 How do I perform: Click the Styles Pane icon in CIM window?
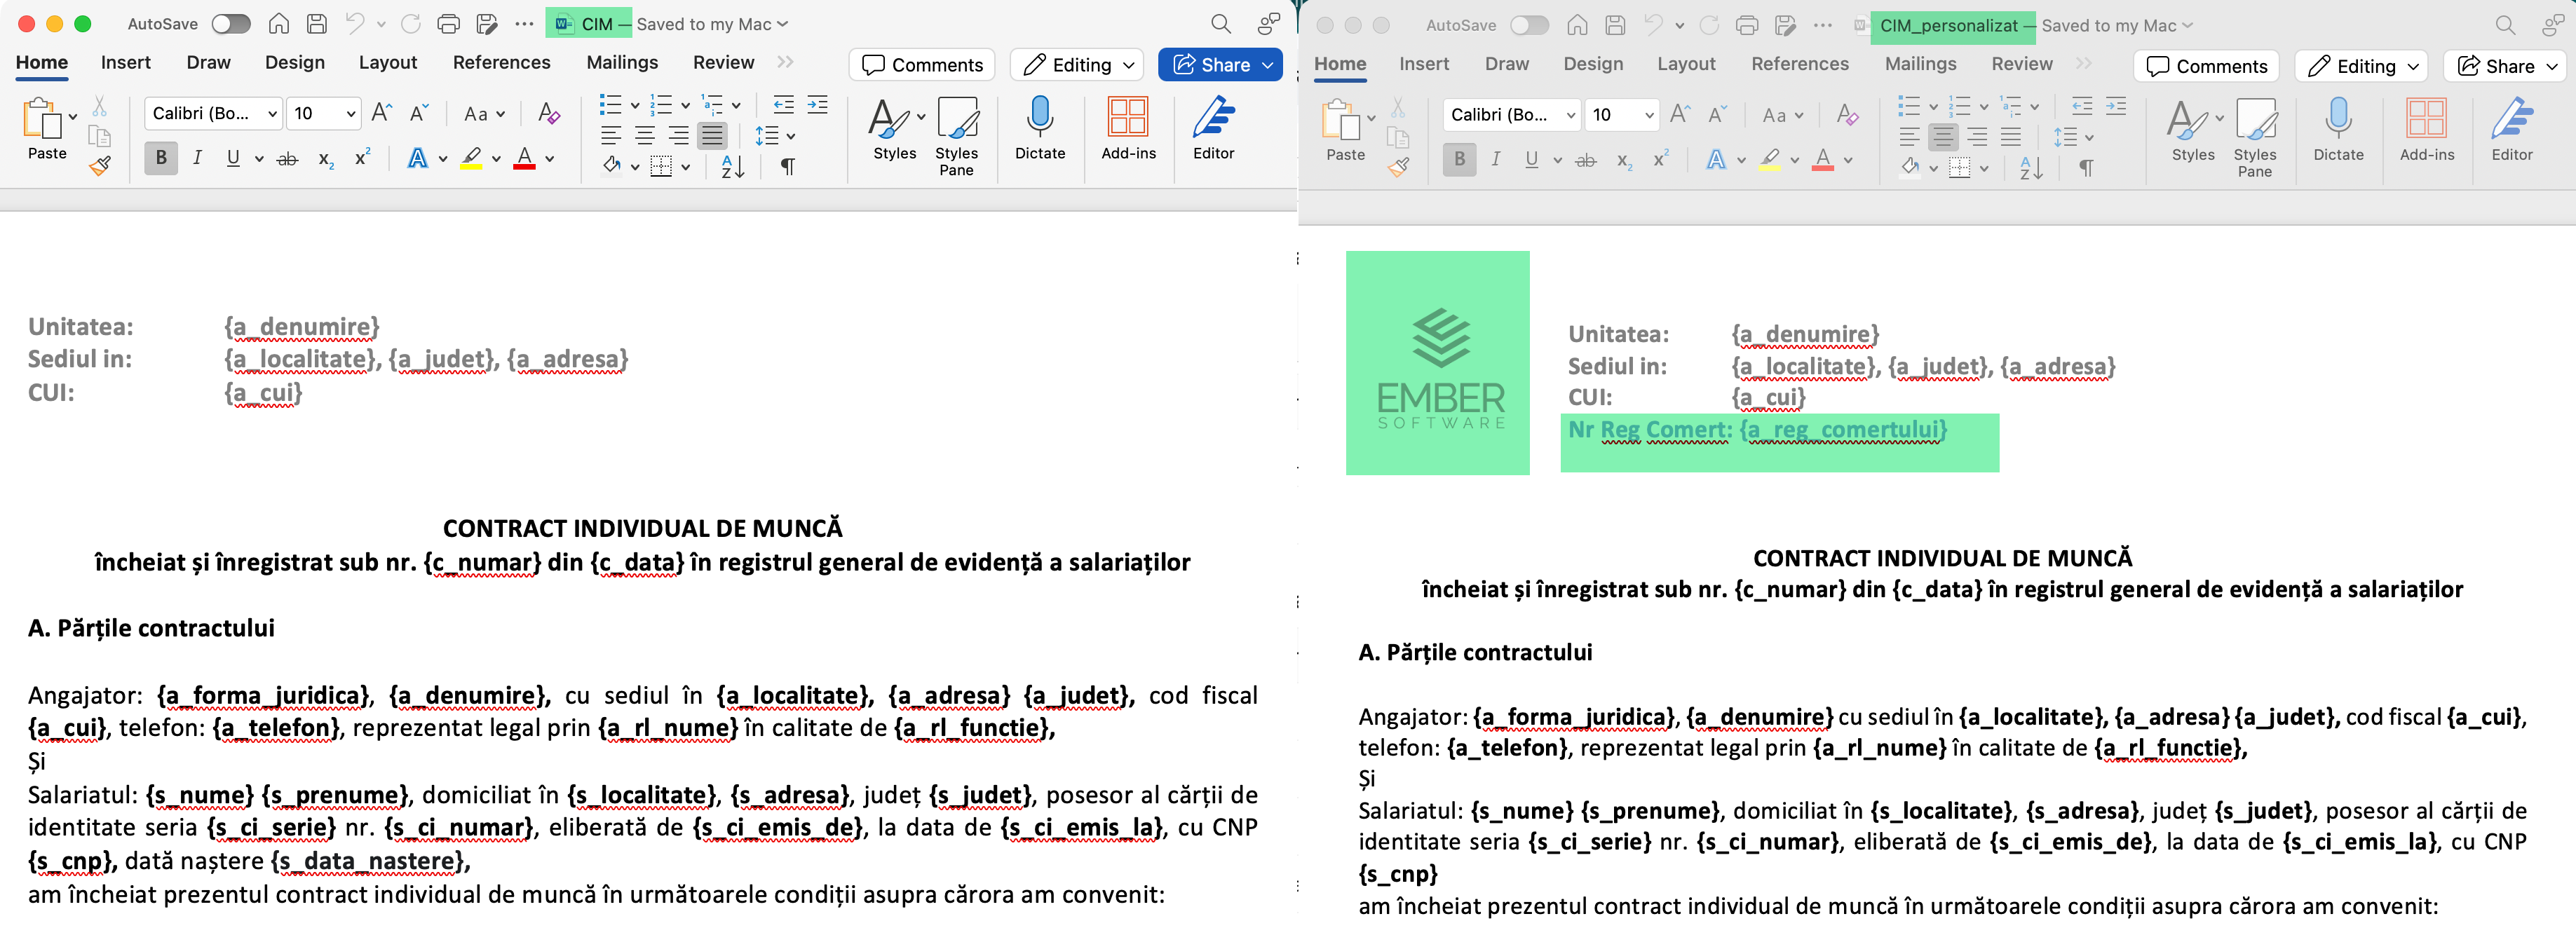(956, 120)
